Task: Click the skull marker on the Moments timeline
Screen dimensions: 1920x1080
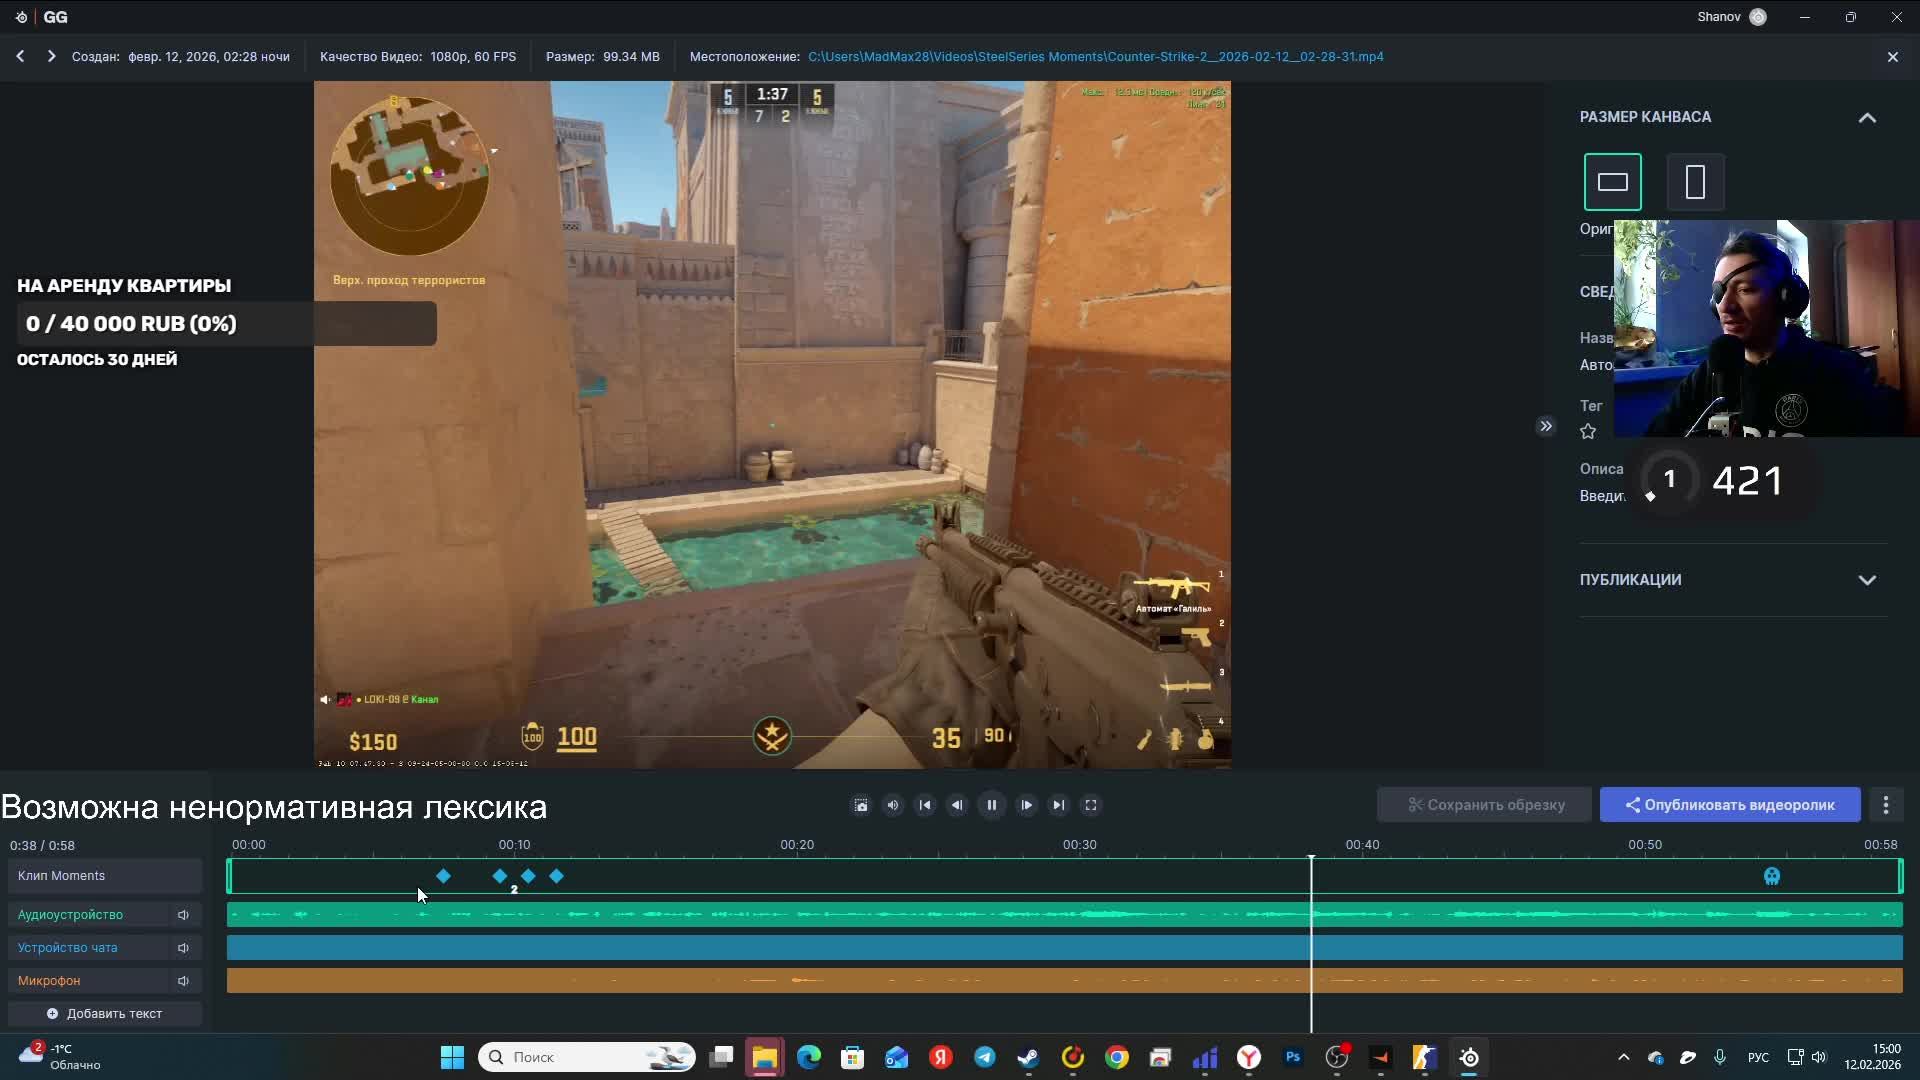Action: (x=1771, y=877)
